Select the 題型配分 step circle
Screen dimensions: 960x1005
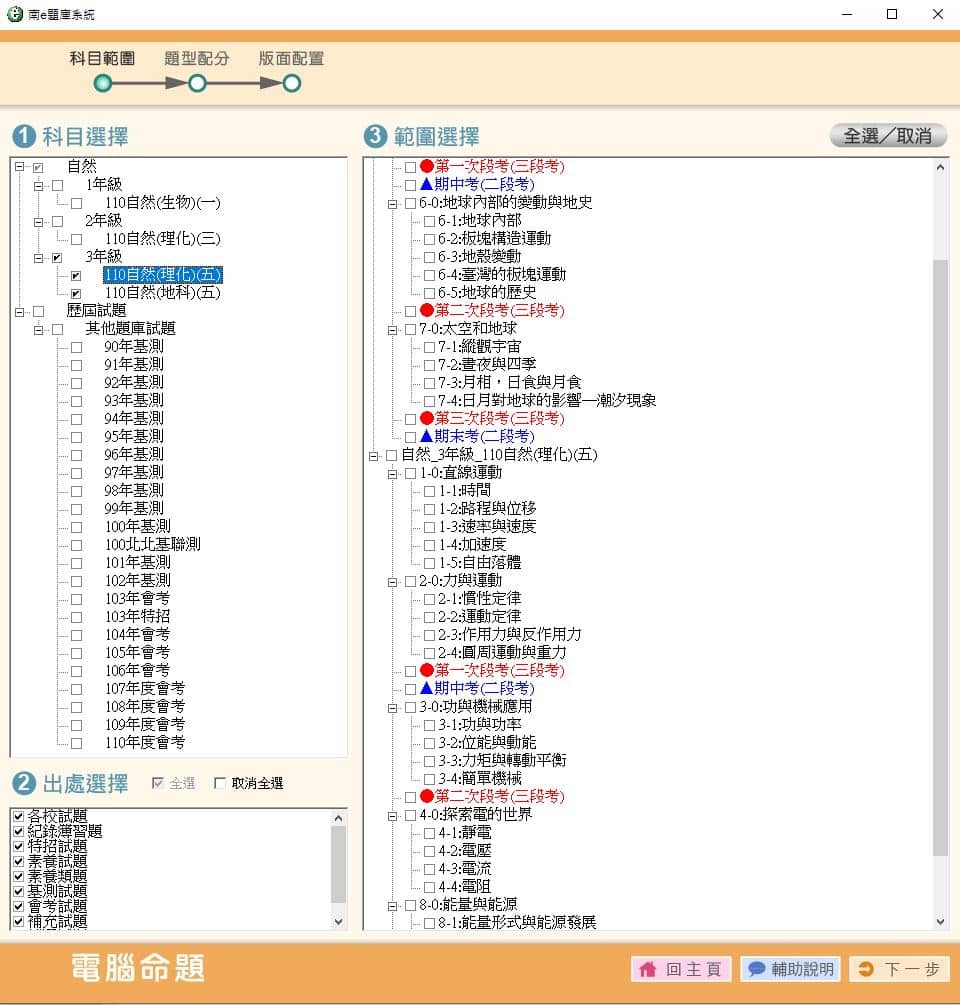point(197,83)
